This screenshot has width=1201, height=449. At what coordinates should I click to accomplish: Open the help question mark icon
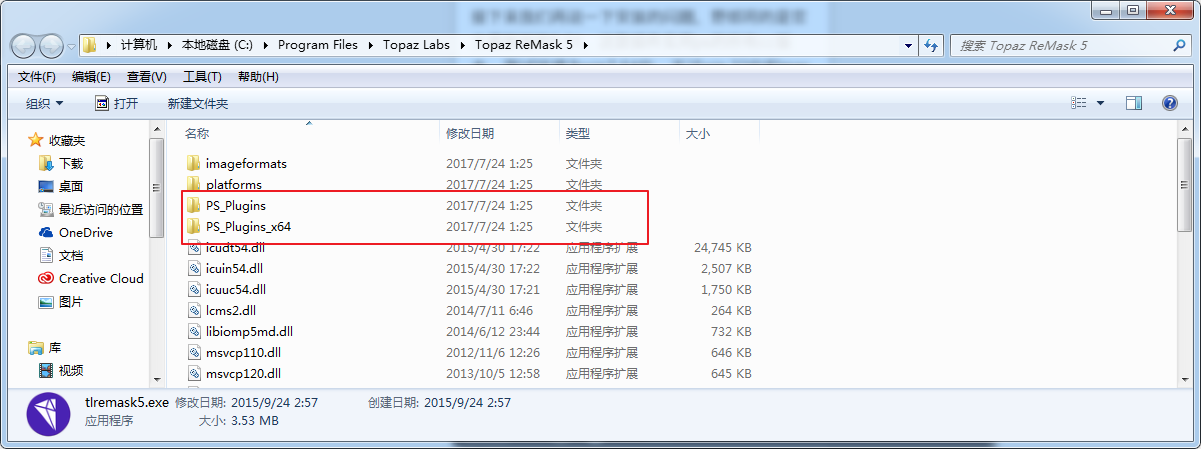1169,103
